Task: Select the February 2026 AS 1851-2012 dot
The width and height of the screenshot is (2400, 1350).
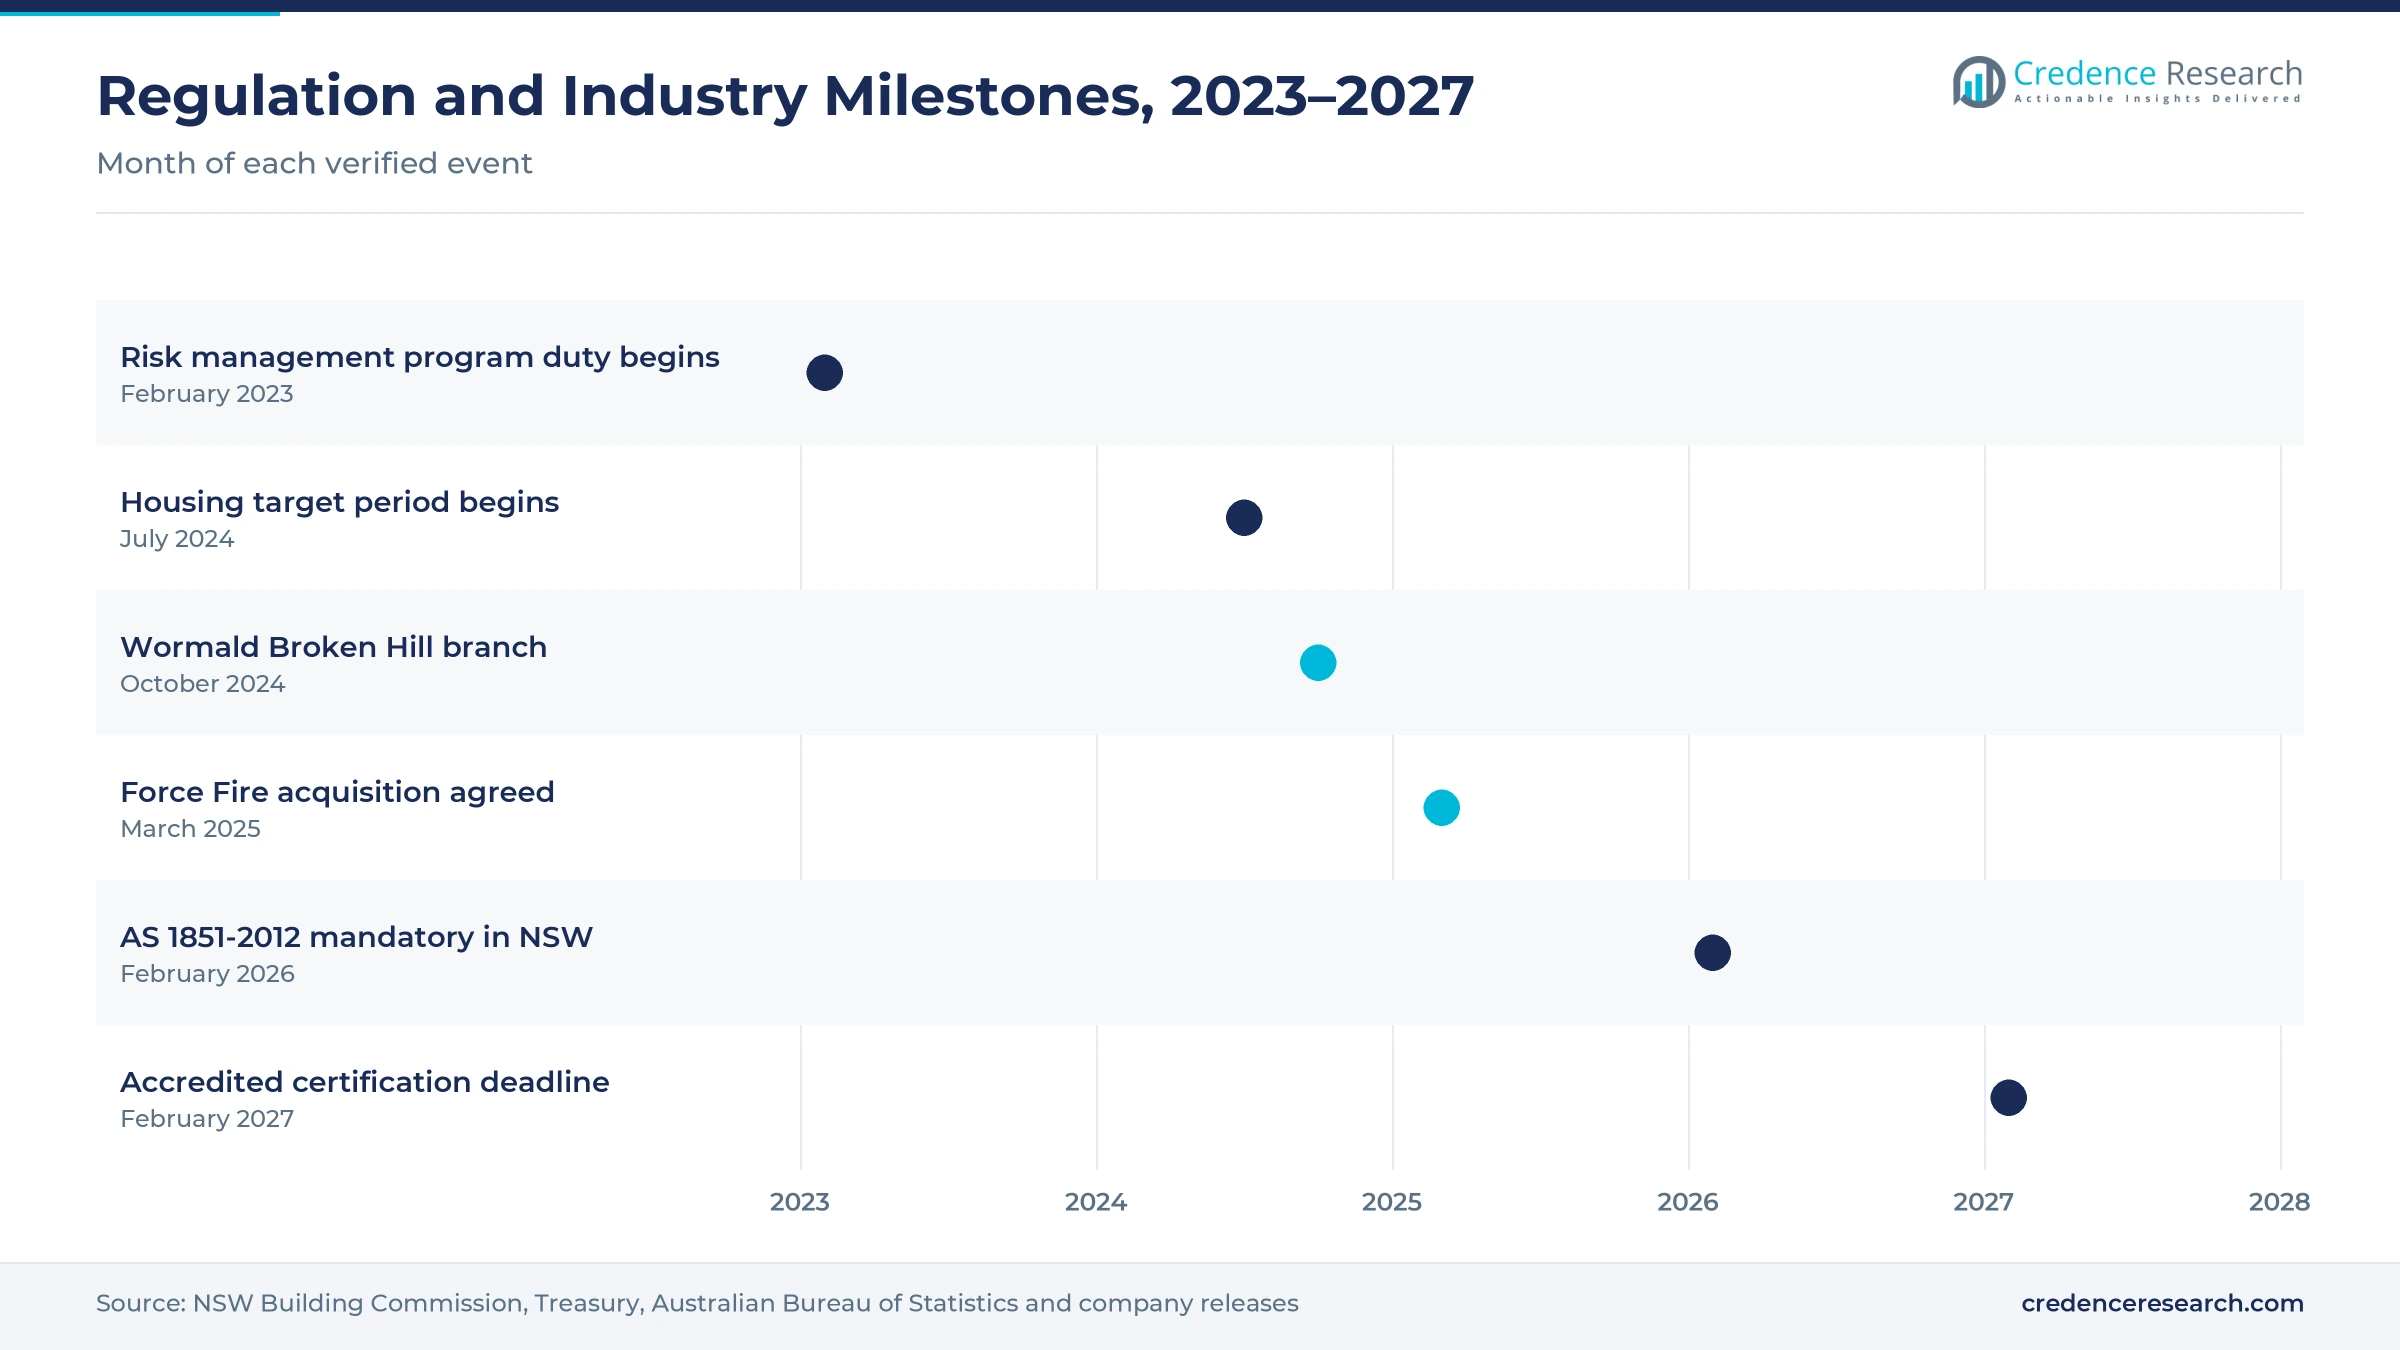Action: [x=1713, y=953]
